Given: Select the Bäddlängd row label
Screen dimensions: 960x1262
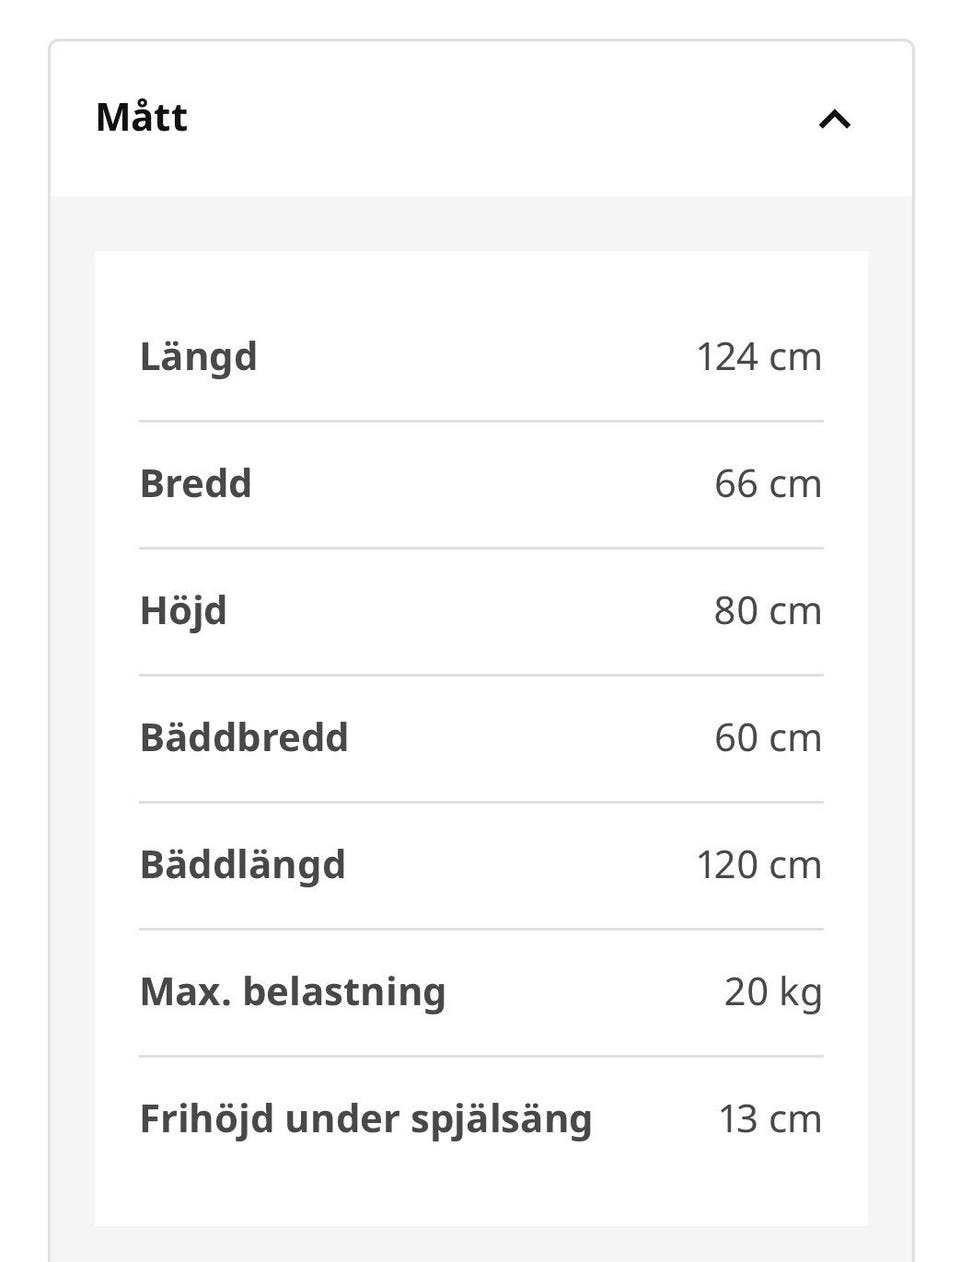Looking at the screenshot, I should [243, 866].
